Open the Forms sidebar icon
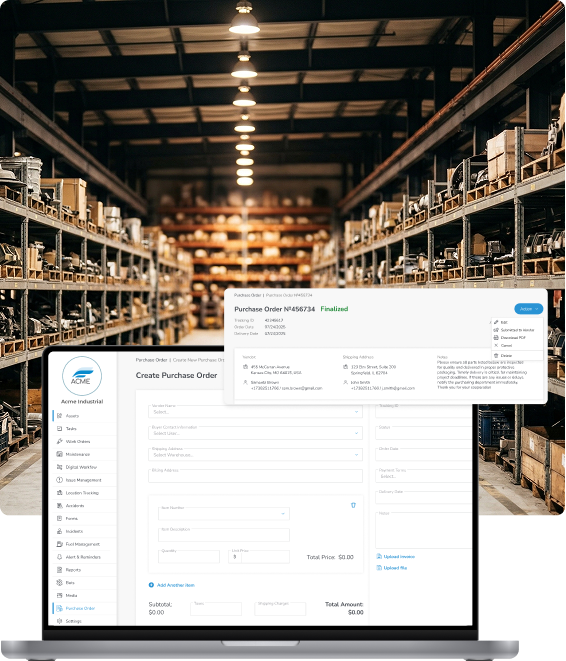 click(59, 518)
